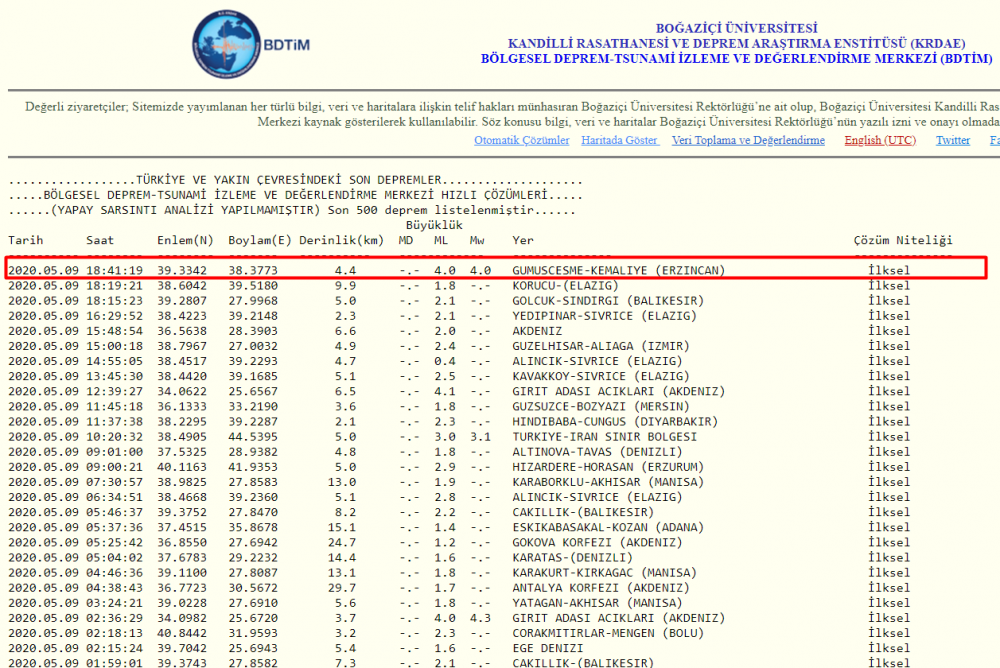Select the TURKIYE-IRAN SINIR BOLGESI entry
1000x668 pixels.
coord(604,437)
